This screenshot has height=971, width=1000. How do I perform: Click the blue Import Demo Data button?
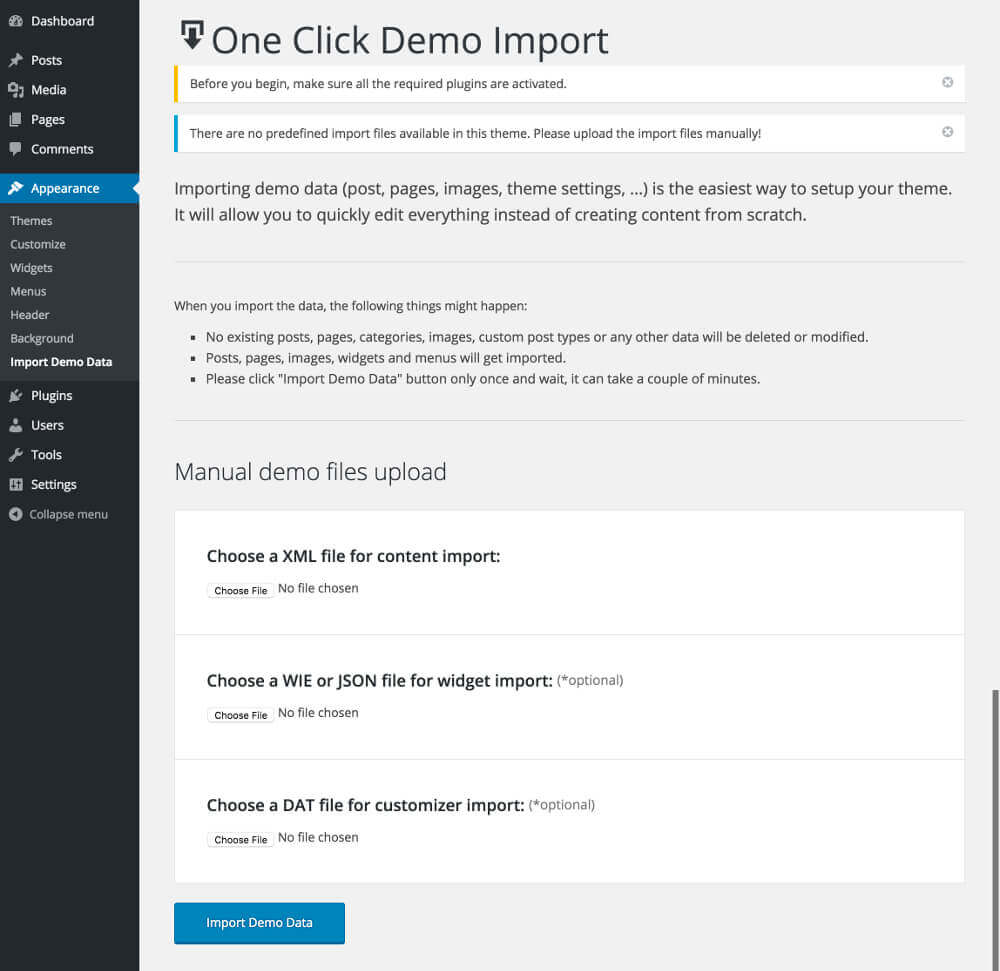coord(259,923)
